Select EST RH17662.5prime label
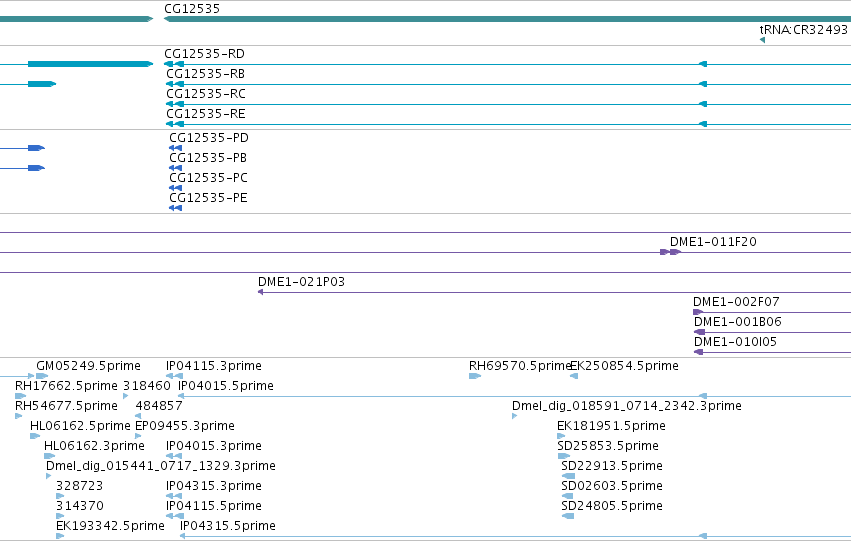The height and width of the screenshot is (541, 851). [66, 386]
